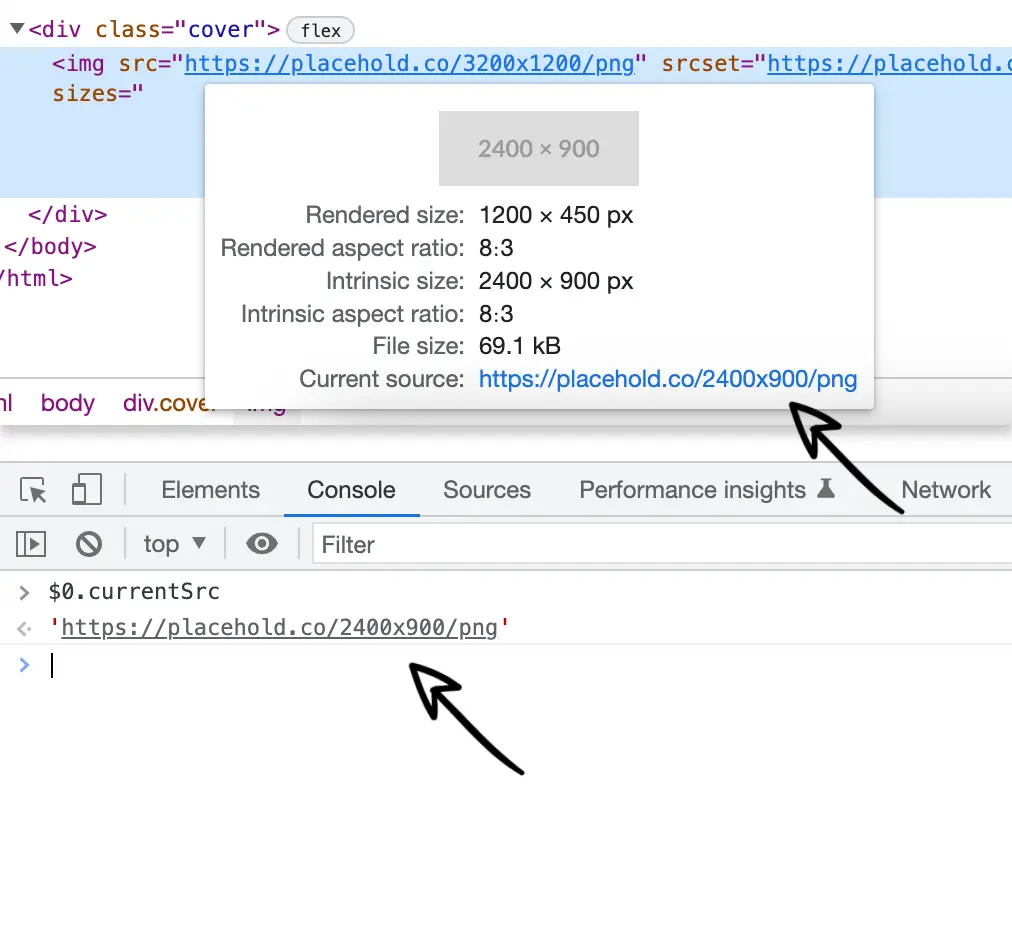Viewport: 1012px width, 951px height.
Task: Create a live expression with the eye icon
Action: (x=262, y=543)
